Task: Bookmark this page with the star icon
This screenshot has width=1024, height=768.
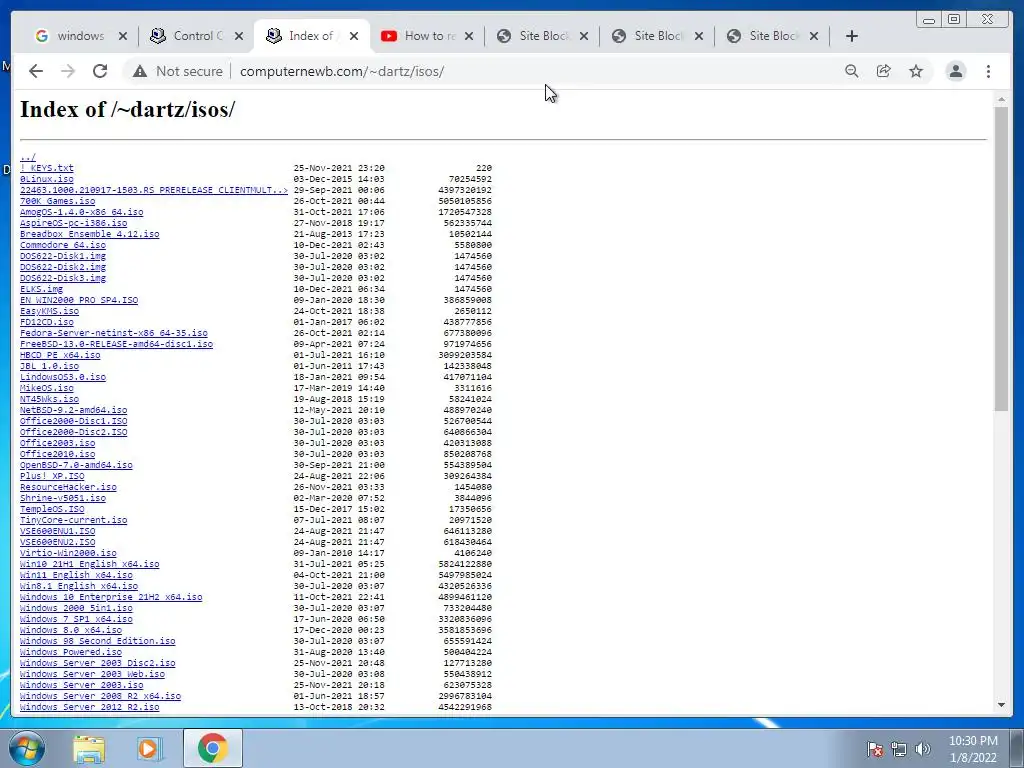Action: point(916,71)
